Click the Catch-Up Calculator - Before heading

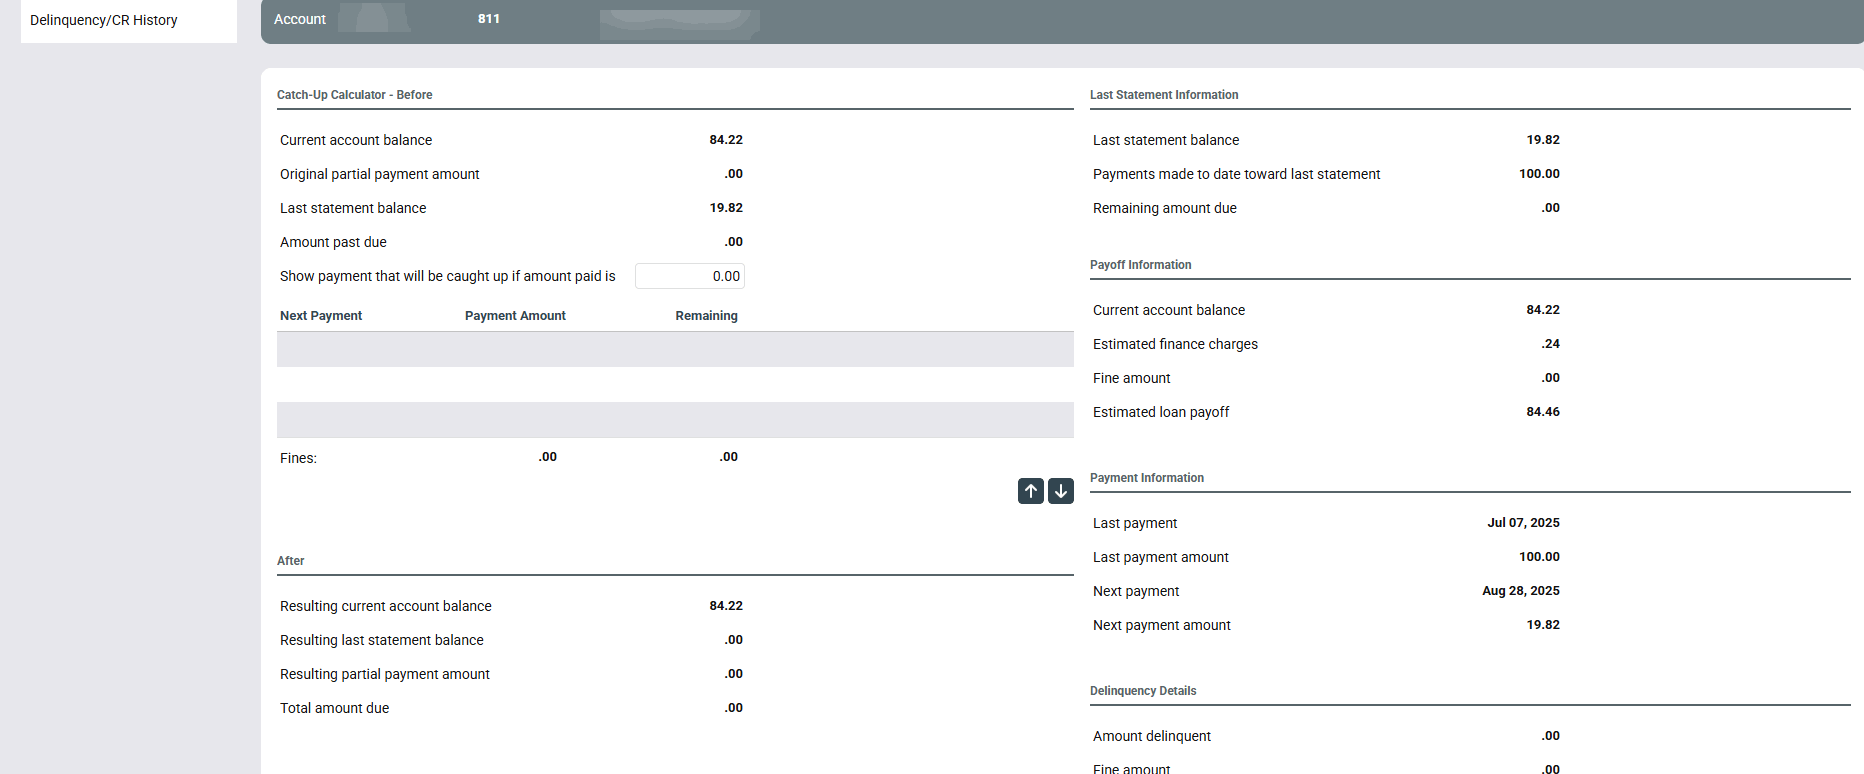click(x=355, y=95)
